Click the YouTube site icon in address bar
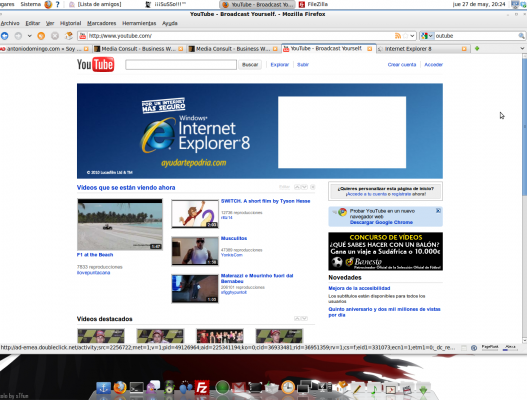Image resolution: width=527 pixels, height=400 pixels. 83,36
